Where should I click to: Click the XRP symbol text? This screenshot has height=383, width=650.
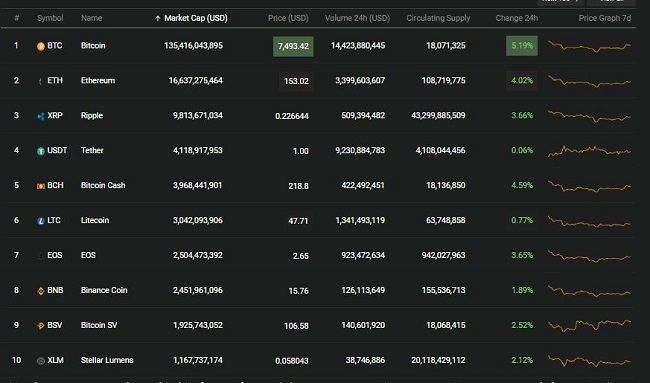coord(55,116)
